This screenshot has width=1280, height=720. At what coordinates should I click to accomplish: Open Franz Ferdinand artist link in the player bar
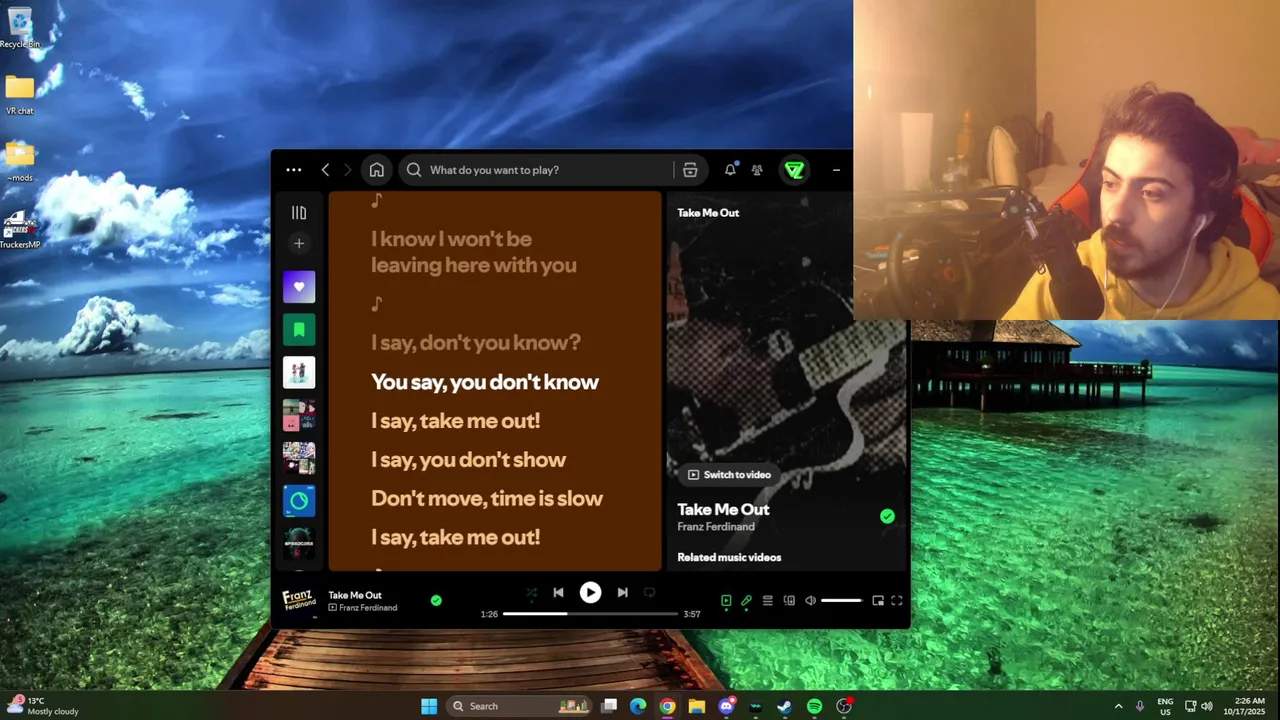368,608
